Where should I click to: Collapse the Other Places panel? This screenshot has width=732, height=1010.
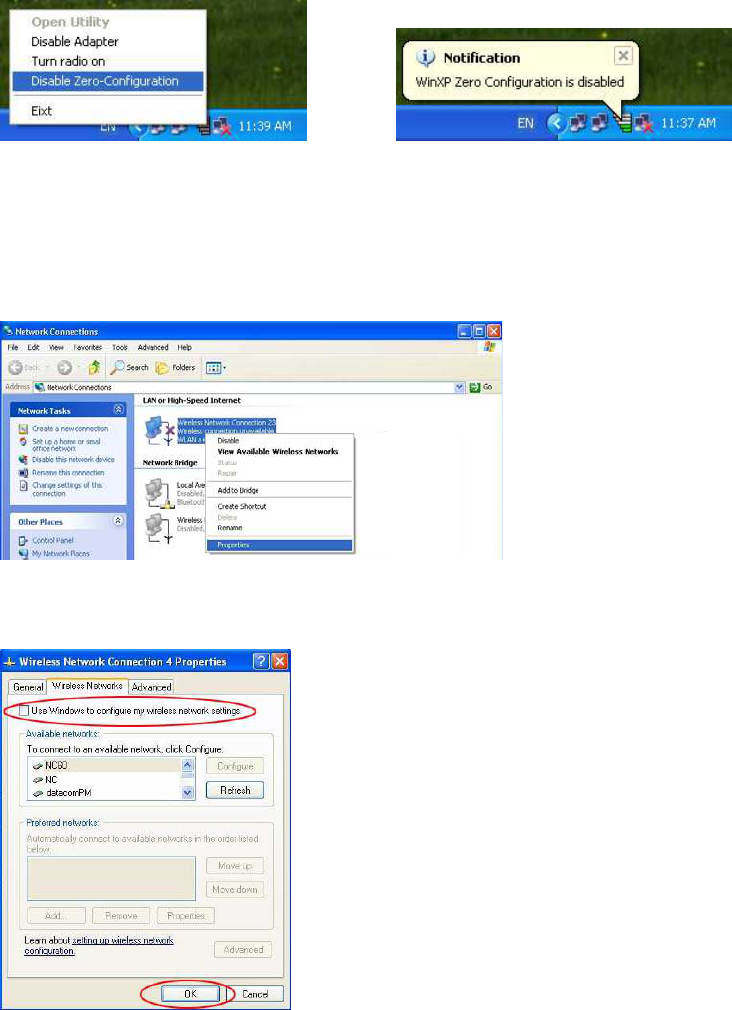pos(119,520)
